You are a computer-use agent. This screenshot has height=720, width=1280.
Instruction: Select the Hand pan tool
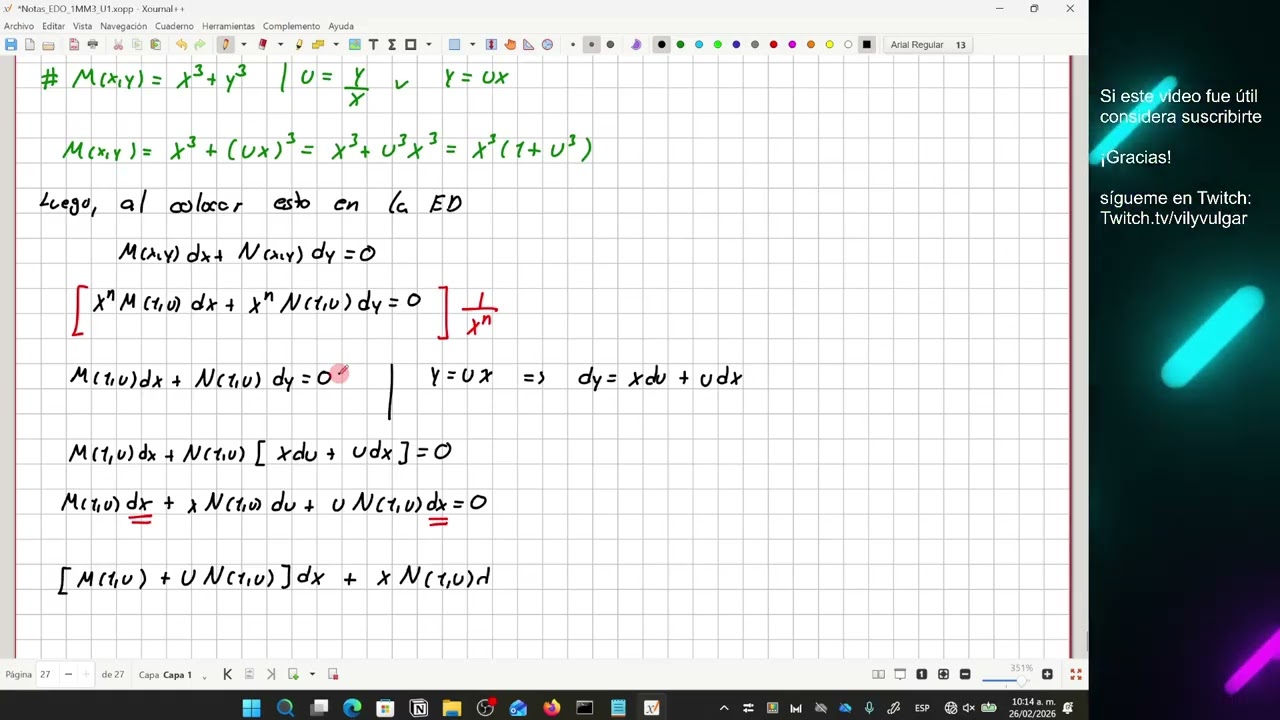pos(510,44)
